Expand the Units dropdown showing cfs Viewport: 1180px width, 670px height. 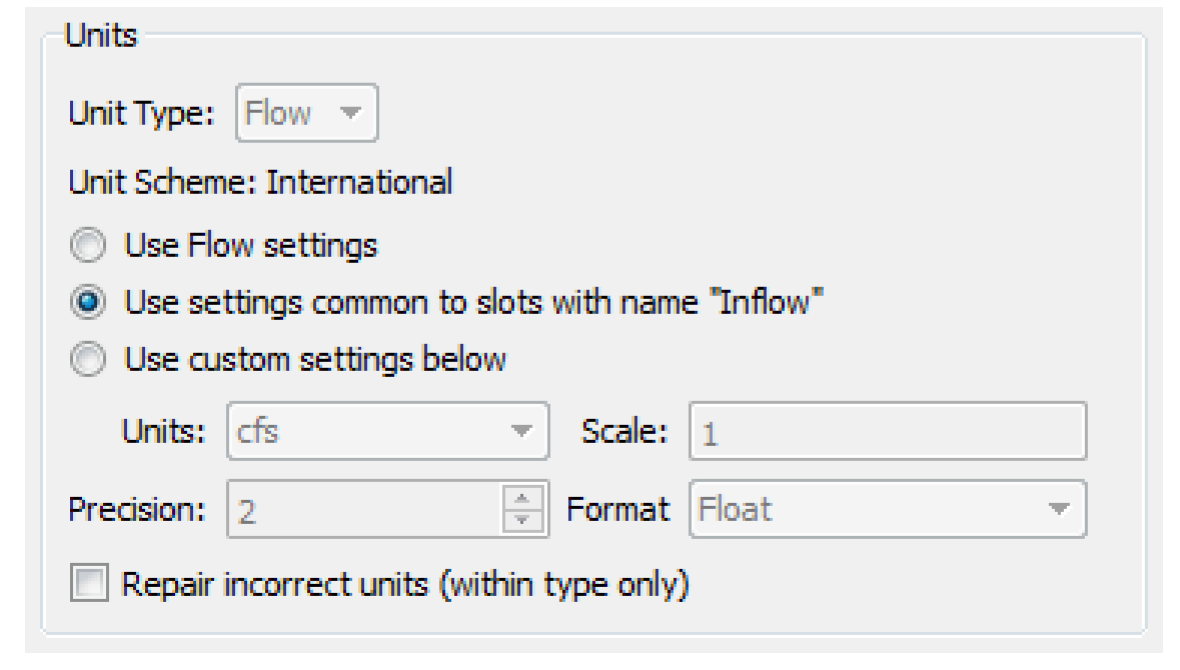(x=387, y=432)
